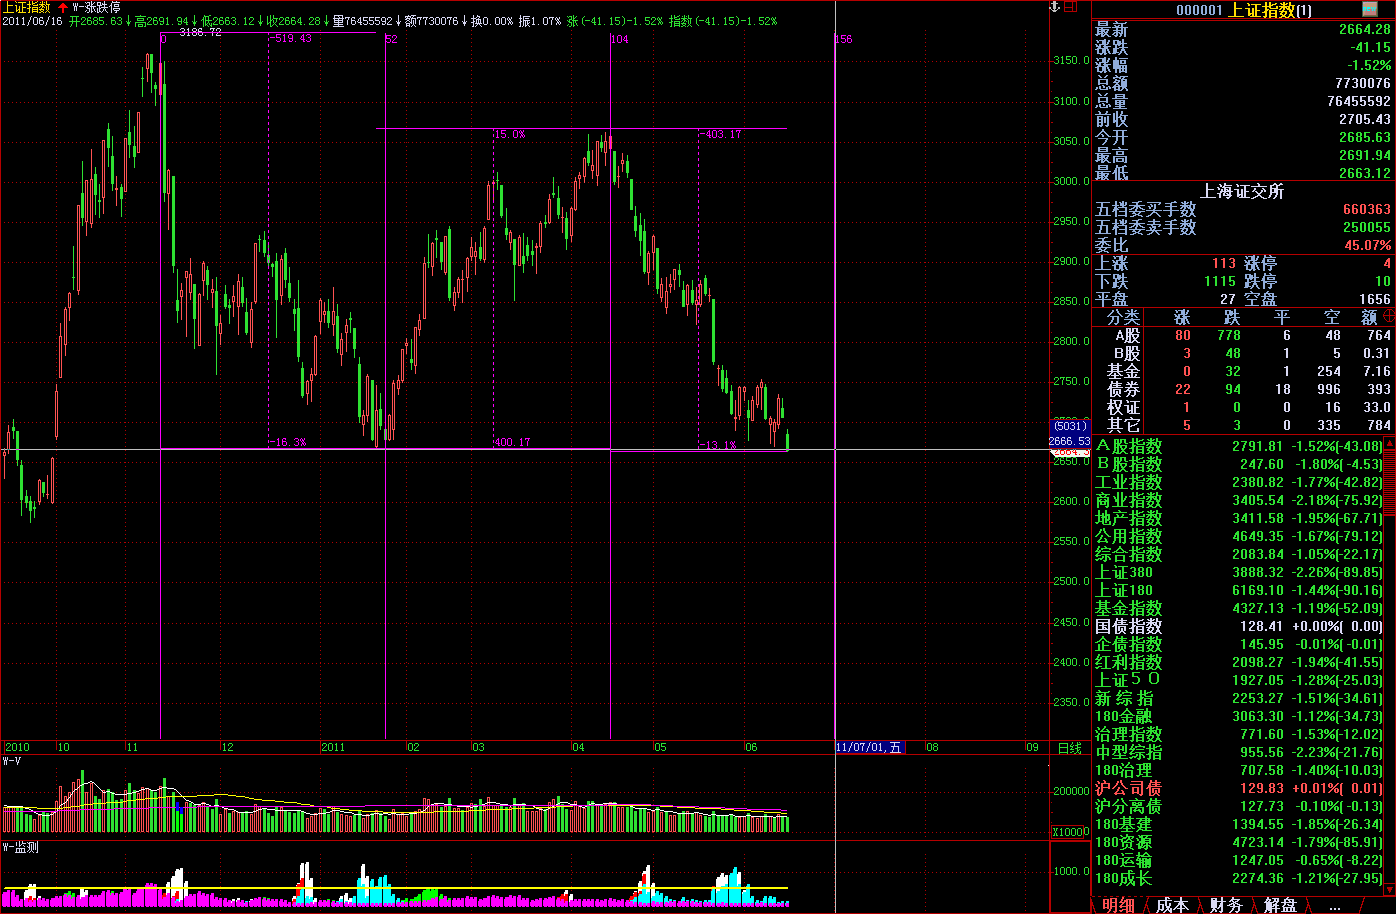Switch to the 成本 tab

click(1171, 905)
